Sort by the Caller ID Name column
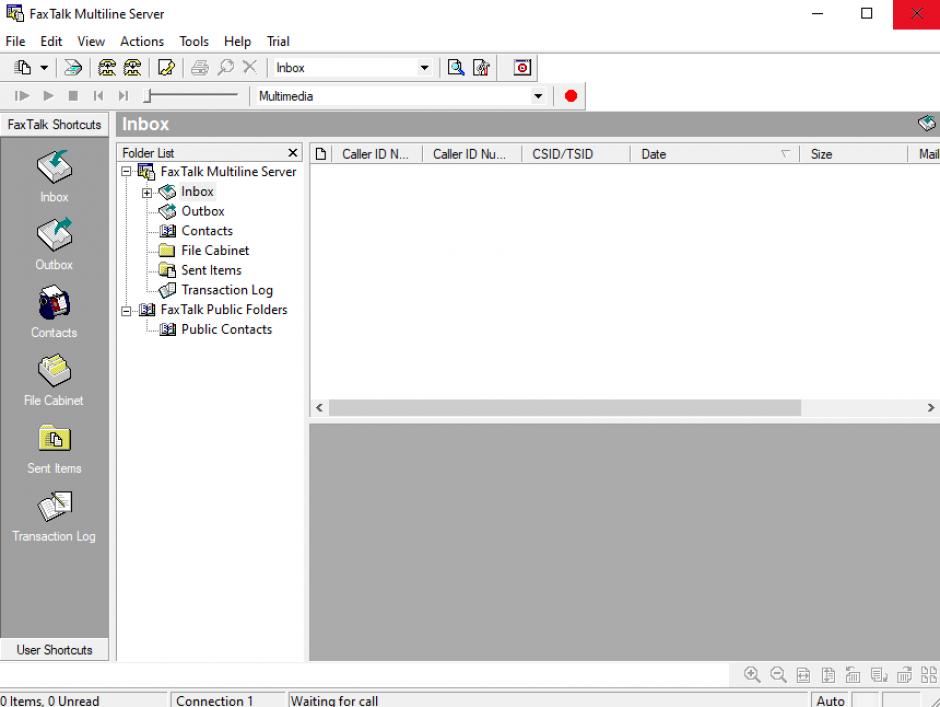Viewport: 940px width, 707px height. (377, 154)
